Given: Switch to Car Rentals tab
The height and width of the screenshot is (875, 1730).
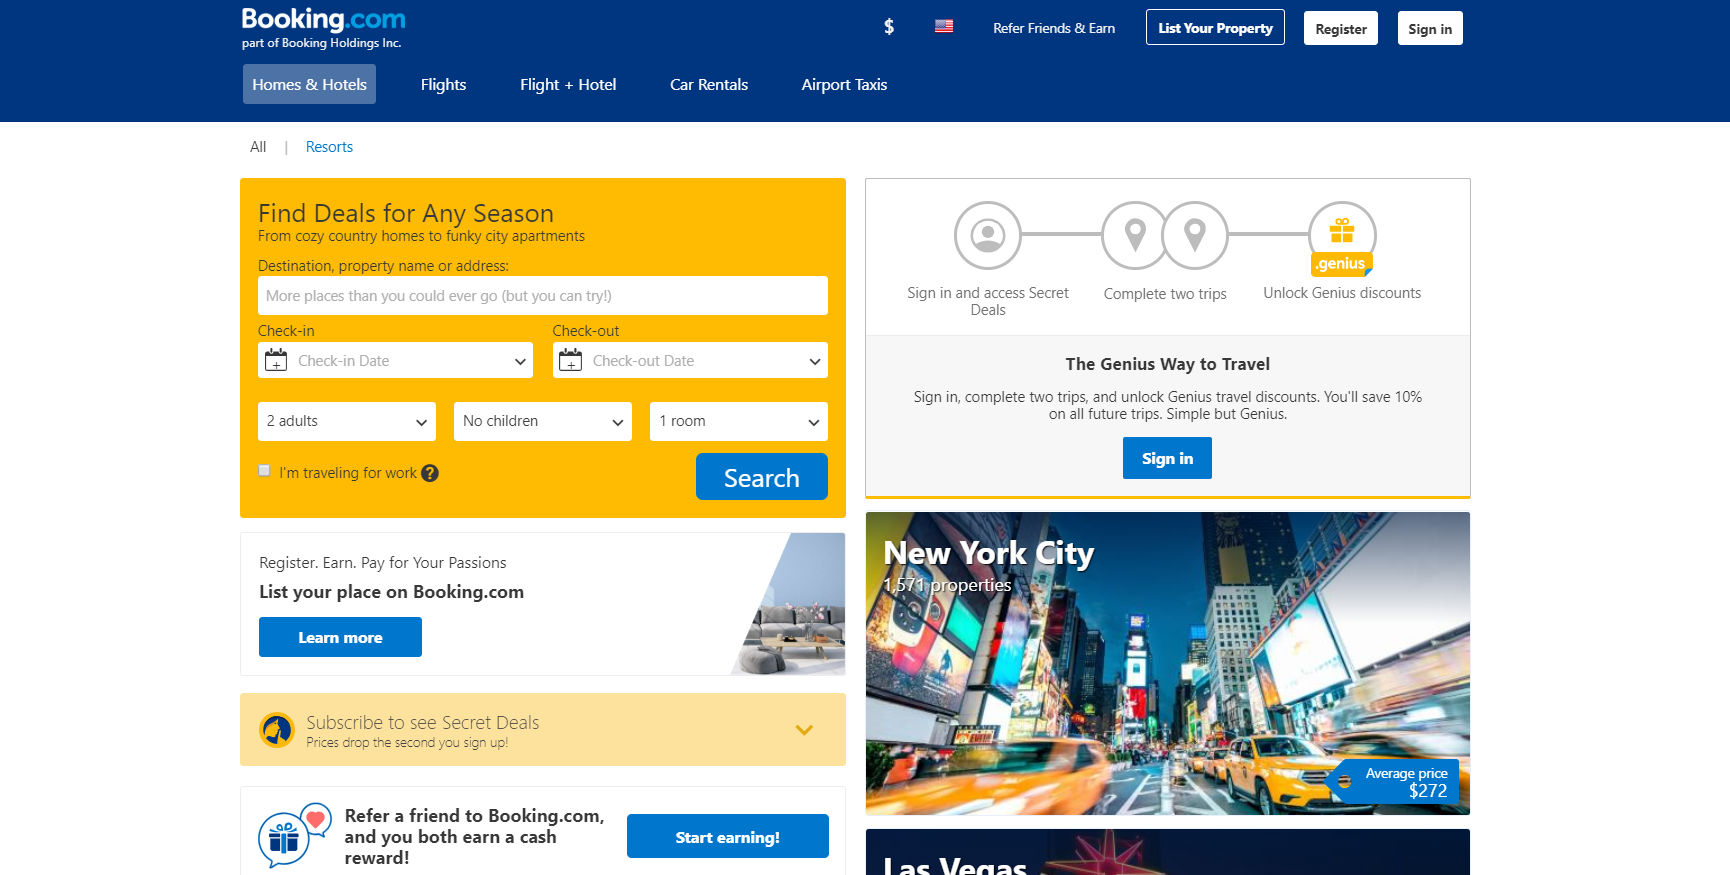Looking at the screenshot, I should (709, 84).
